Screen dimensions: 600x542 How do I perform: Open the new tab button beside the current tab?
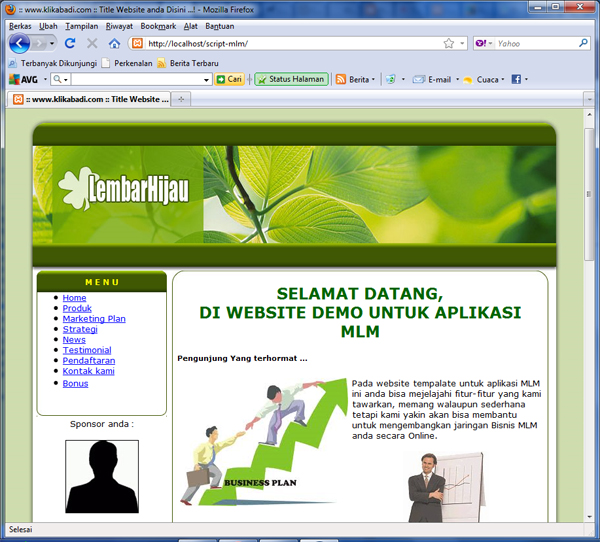[x=181, y=99]
